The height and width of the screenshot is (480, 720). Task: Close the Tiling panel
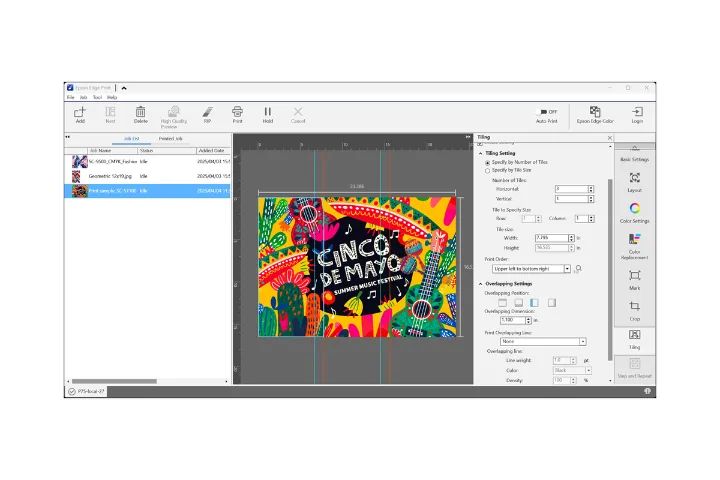pos(610,138)
